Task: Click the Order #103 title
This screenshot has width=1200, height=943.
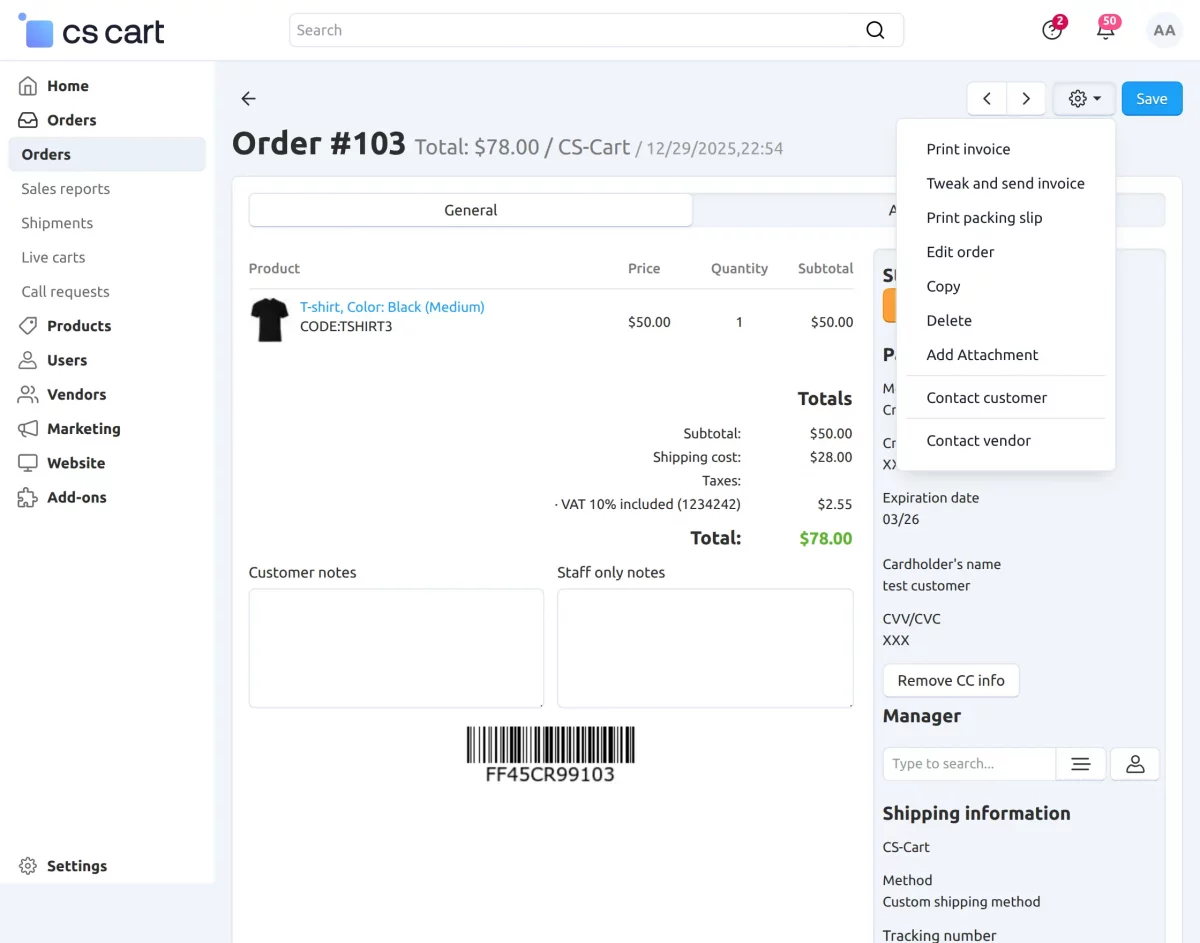Action: coord(319,144)
